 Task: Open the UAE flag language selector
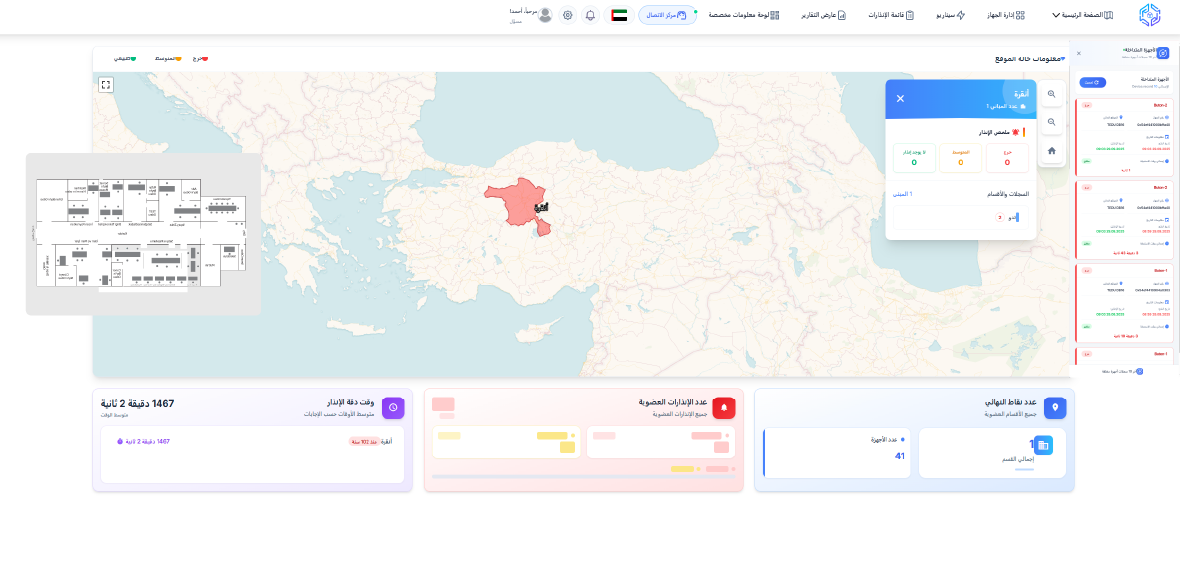tap(619, 15)
